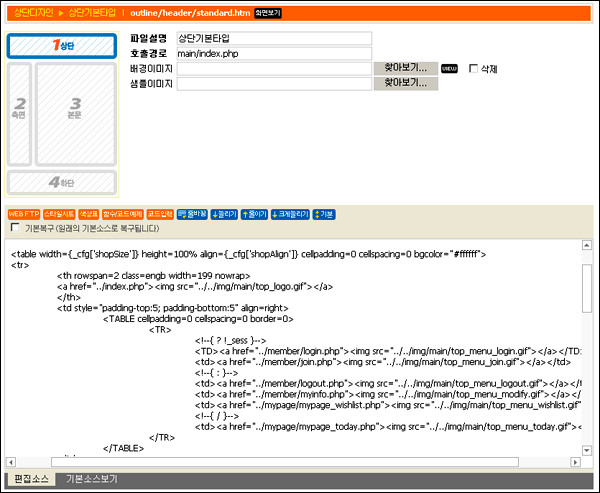Screen dimensions: 600x493
Task: Switch to the 기본소스보기 tab
Action: pyautogui.click(x=91, y=479)
